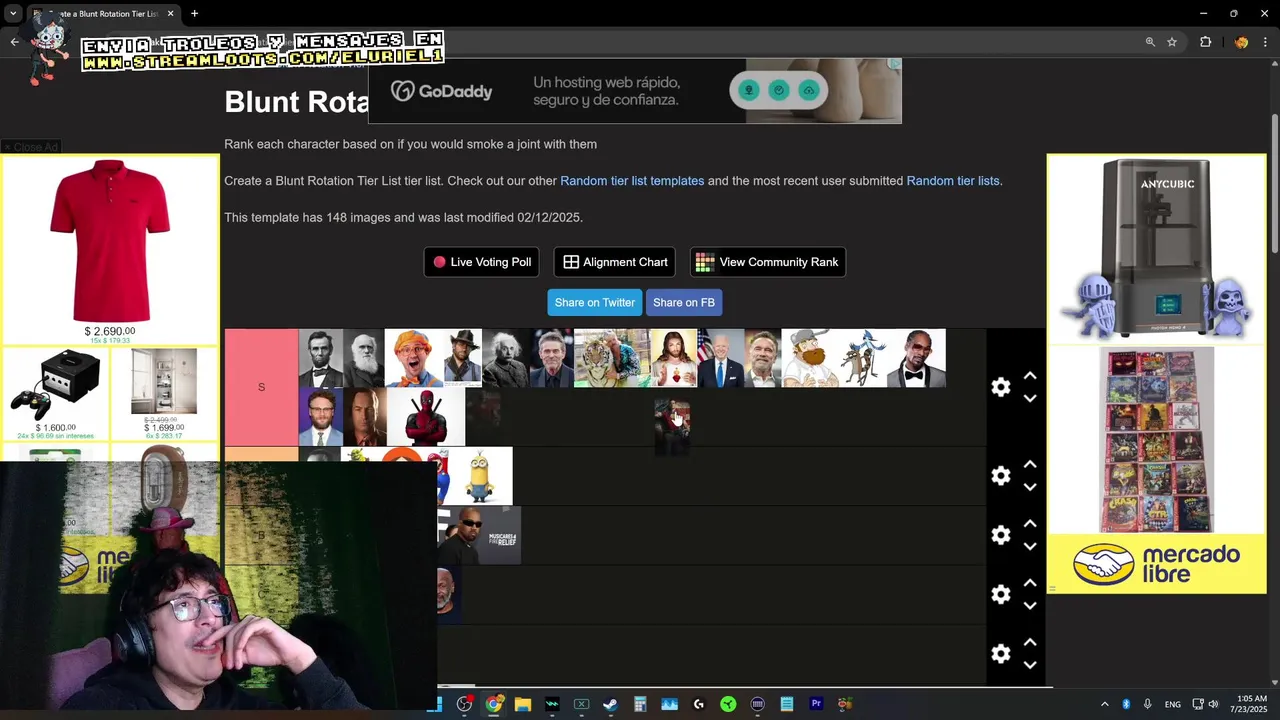The height and width of the screenshot is (720, 1280).
Task: Open settings gear for the fourth tier row
Action: coord(1000,594)
